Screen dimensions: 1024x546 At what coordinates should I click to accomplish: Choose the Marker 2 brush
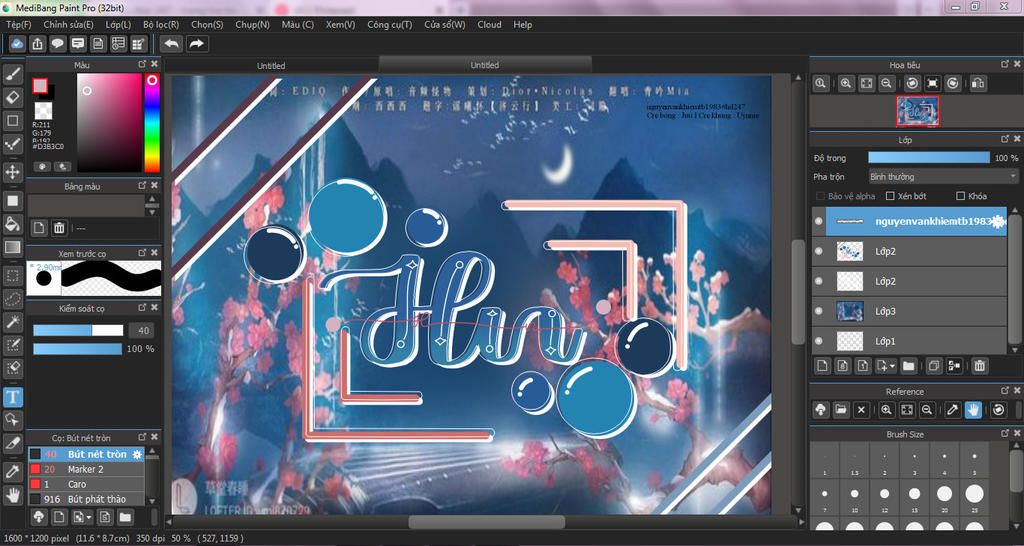(x=86, y=470)
